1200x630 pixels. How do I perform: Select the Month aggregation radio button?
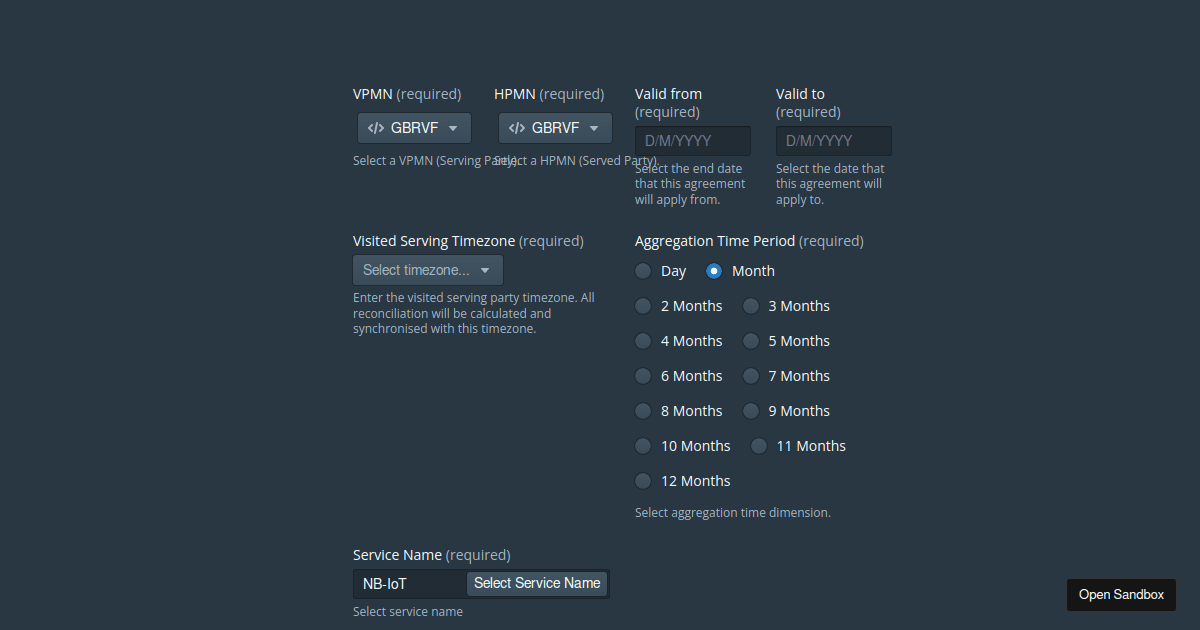(x=714, y=271)
